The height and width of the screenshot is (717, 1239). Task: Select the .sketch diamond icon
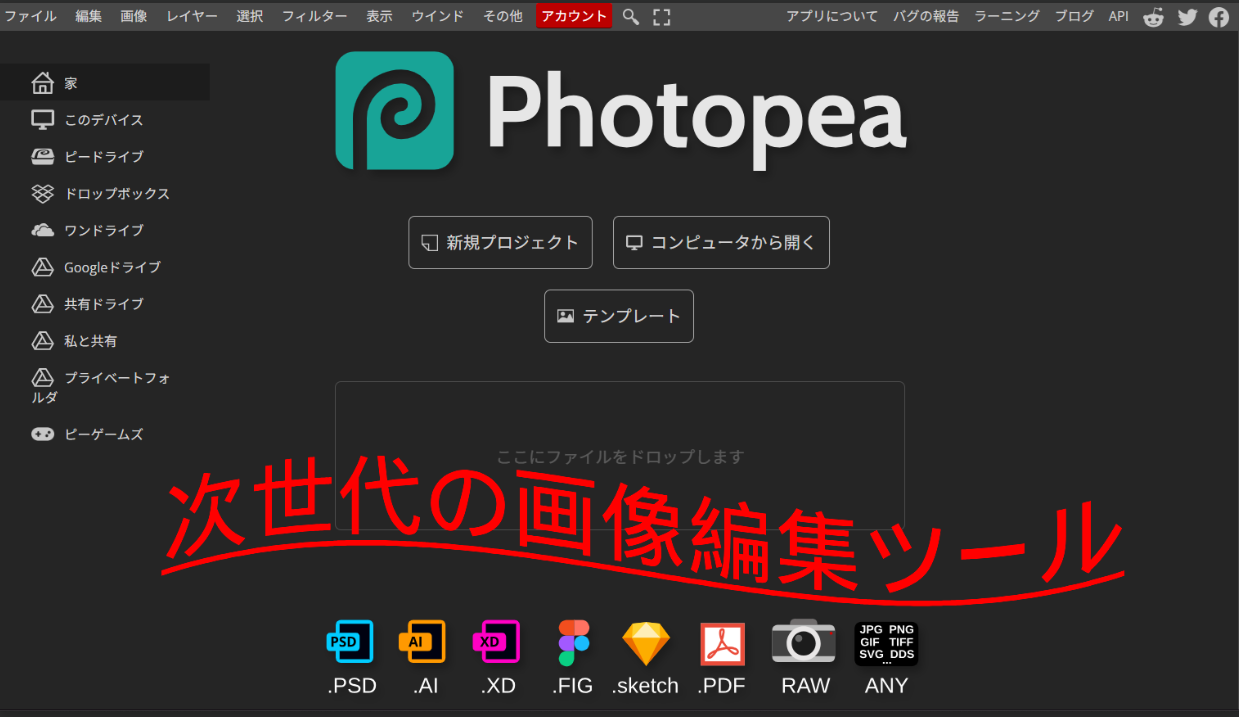[646, 644]
